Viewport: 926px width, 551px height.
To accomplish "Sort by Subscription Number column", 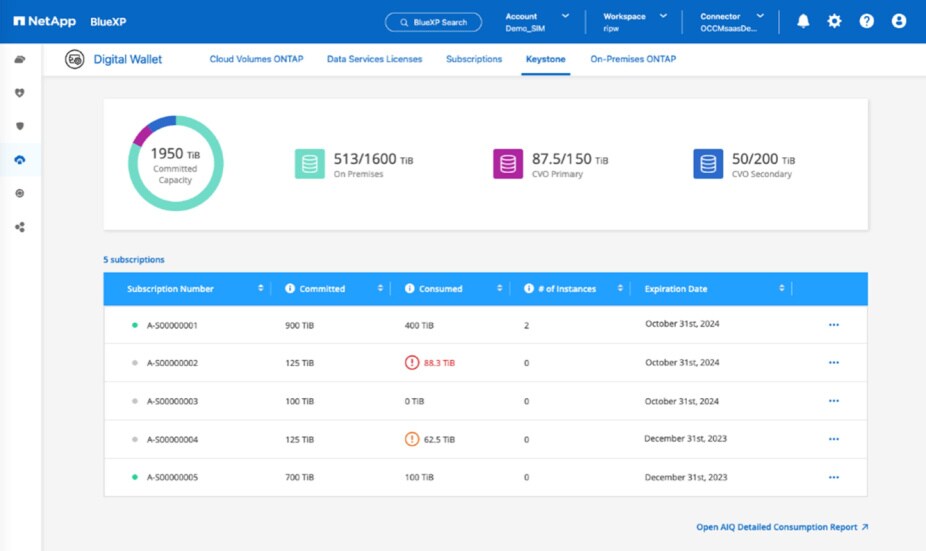I will click(261, 289).
